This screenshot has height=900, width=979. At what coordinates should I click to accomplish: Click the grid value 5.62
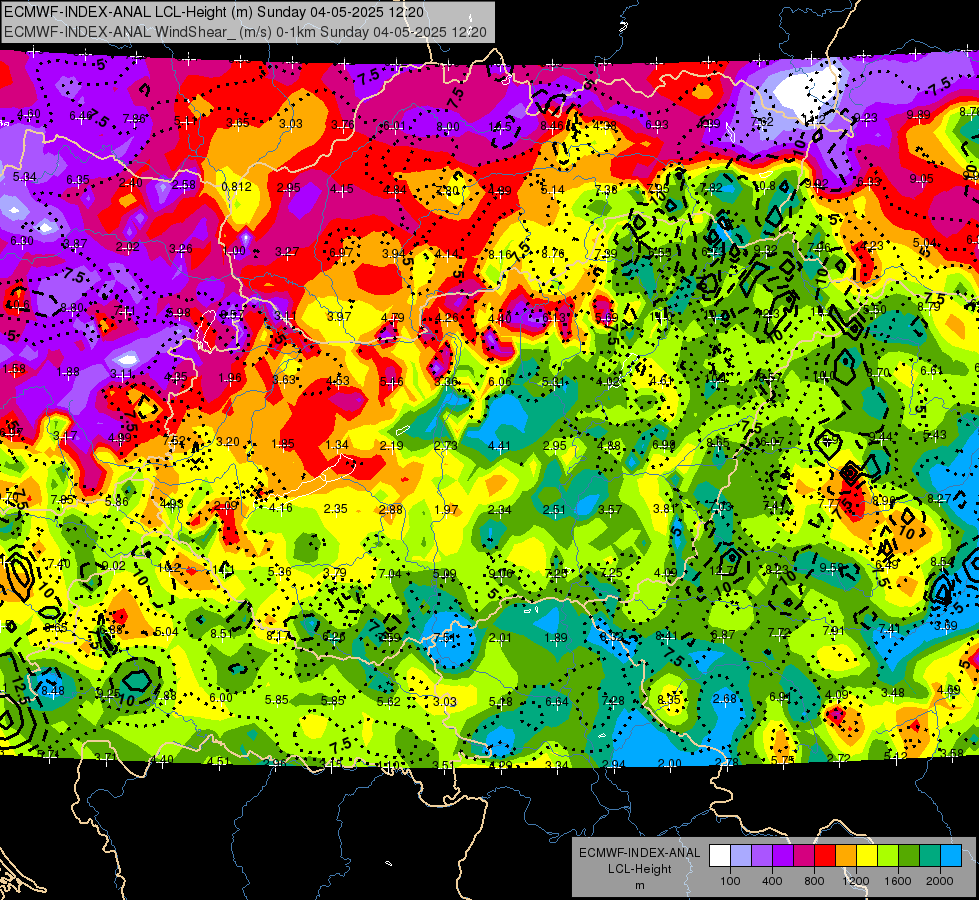tap(388, 701)
